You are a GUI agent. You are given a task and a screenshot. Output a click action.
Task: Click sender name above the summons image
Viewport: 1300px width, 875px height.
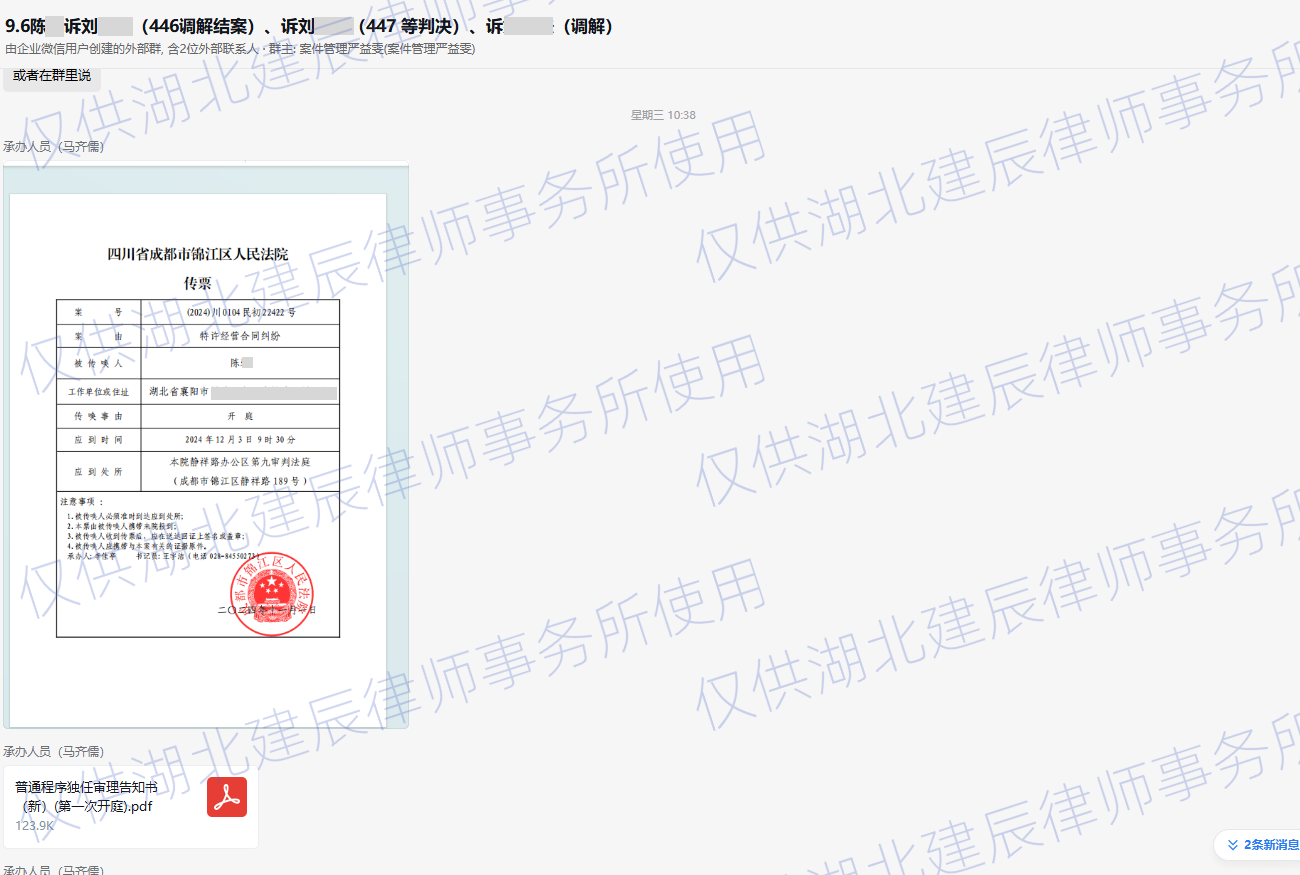click(54, 147)
